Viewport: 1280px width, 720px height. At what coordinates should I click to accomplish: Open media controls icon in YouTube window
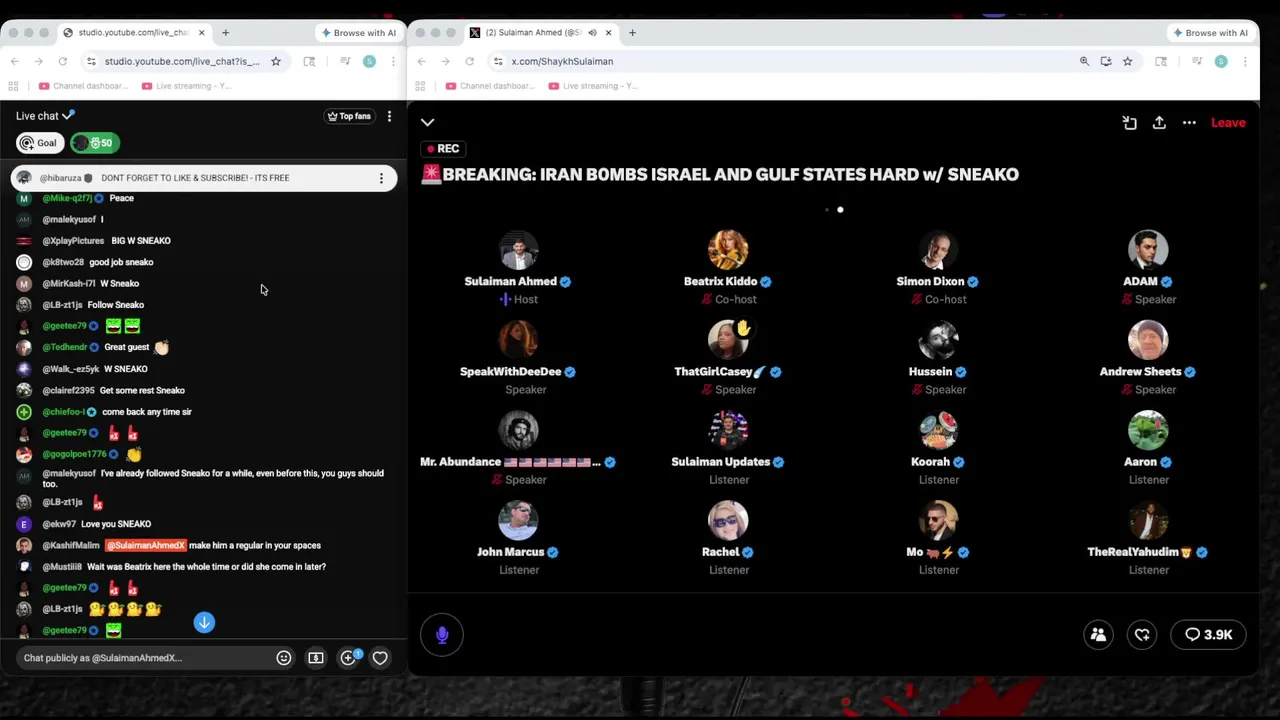(x=345, y=62)
